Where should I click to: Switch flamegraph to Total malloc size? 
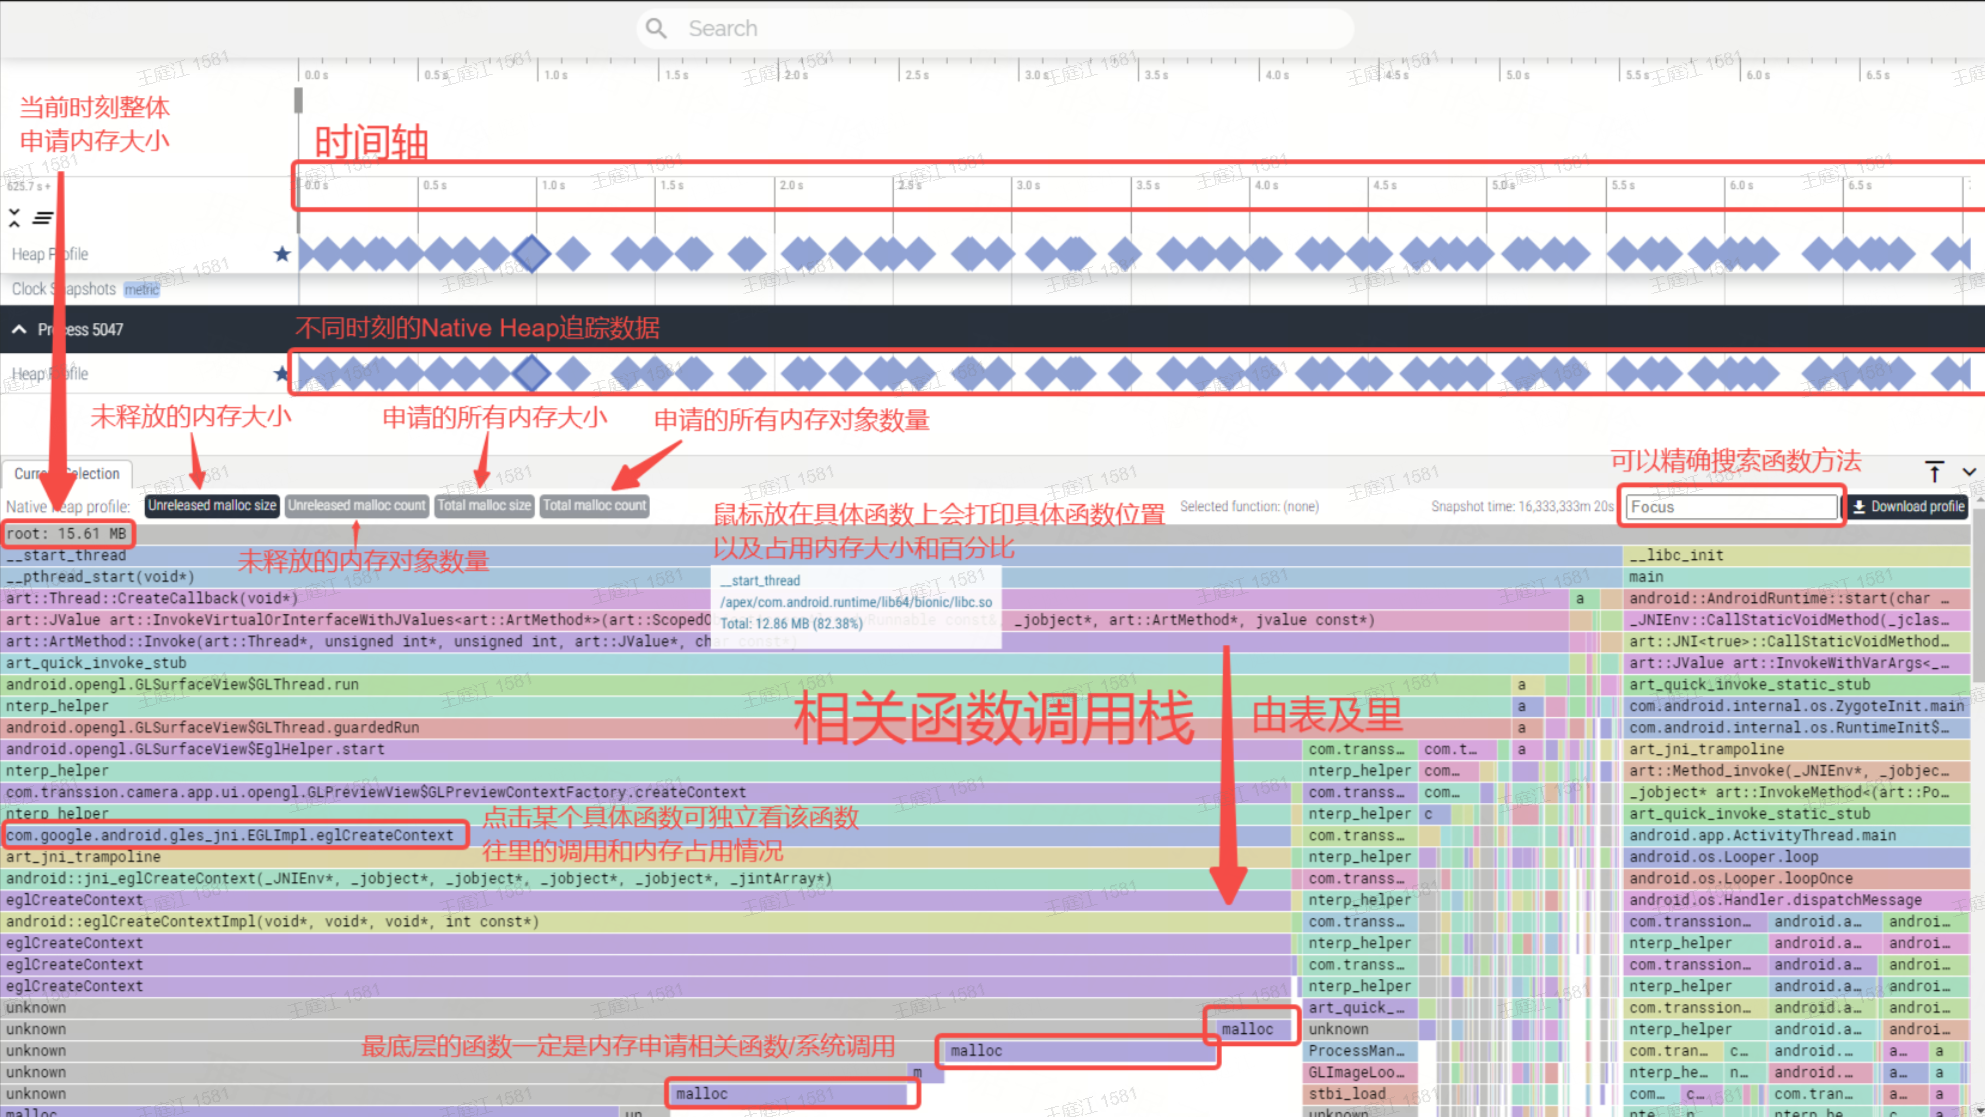485,506
